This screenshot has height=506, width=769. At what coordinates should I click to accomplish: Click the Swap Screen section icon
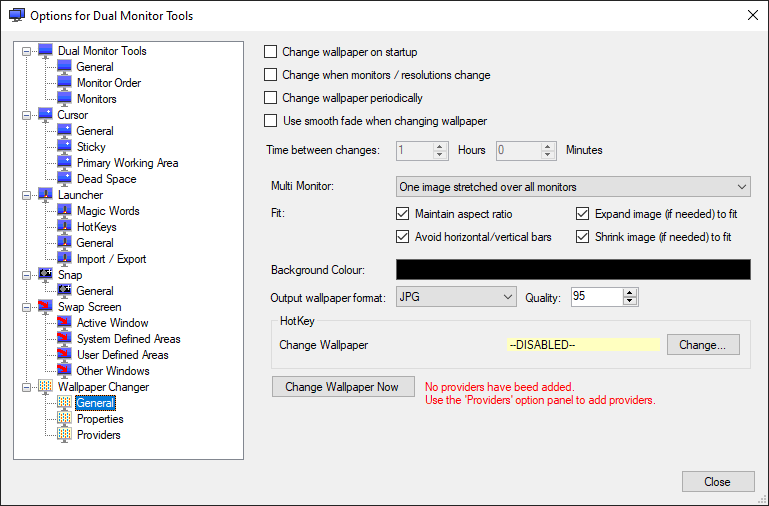click(46, 306)
